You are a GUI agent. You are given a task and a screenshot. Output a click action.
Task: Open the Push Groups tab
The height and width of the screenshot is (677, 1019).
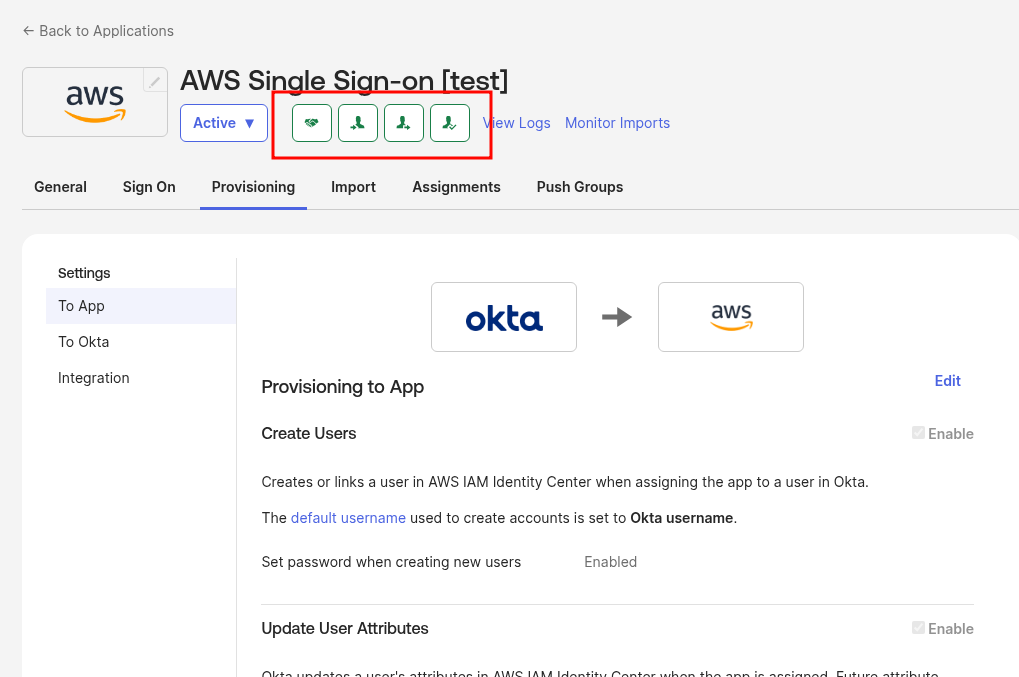tap(580, 187)
